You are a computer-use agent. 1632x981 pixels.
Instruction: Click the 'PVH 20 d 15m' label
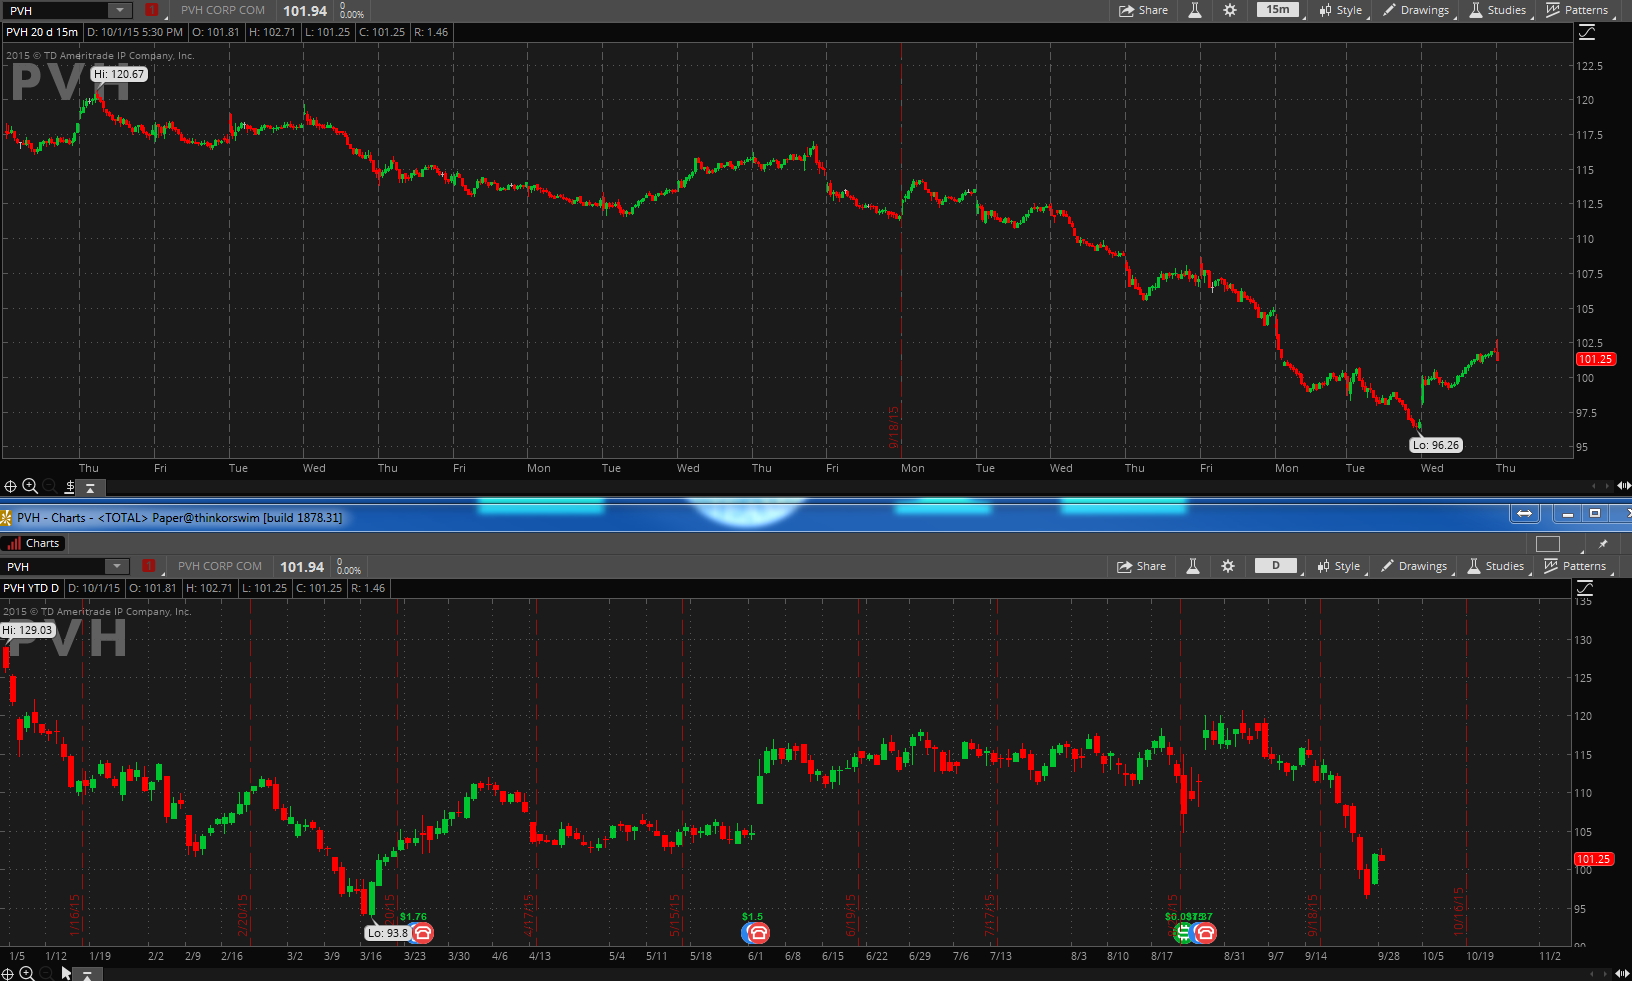tap(42, 32)
